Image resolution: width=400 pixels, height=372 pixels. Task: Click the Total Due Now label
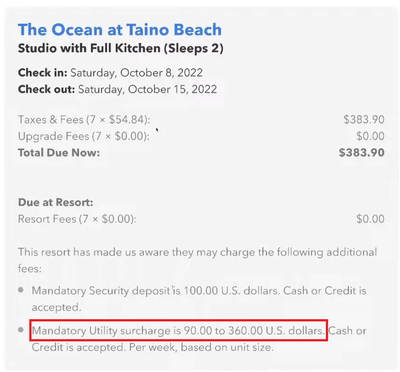(59, 153)
